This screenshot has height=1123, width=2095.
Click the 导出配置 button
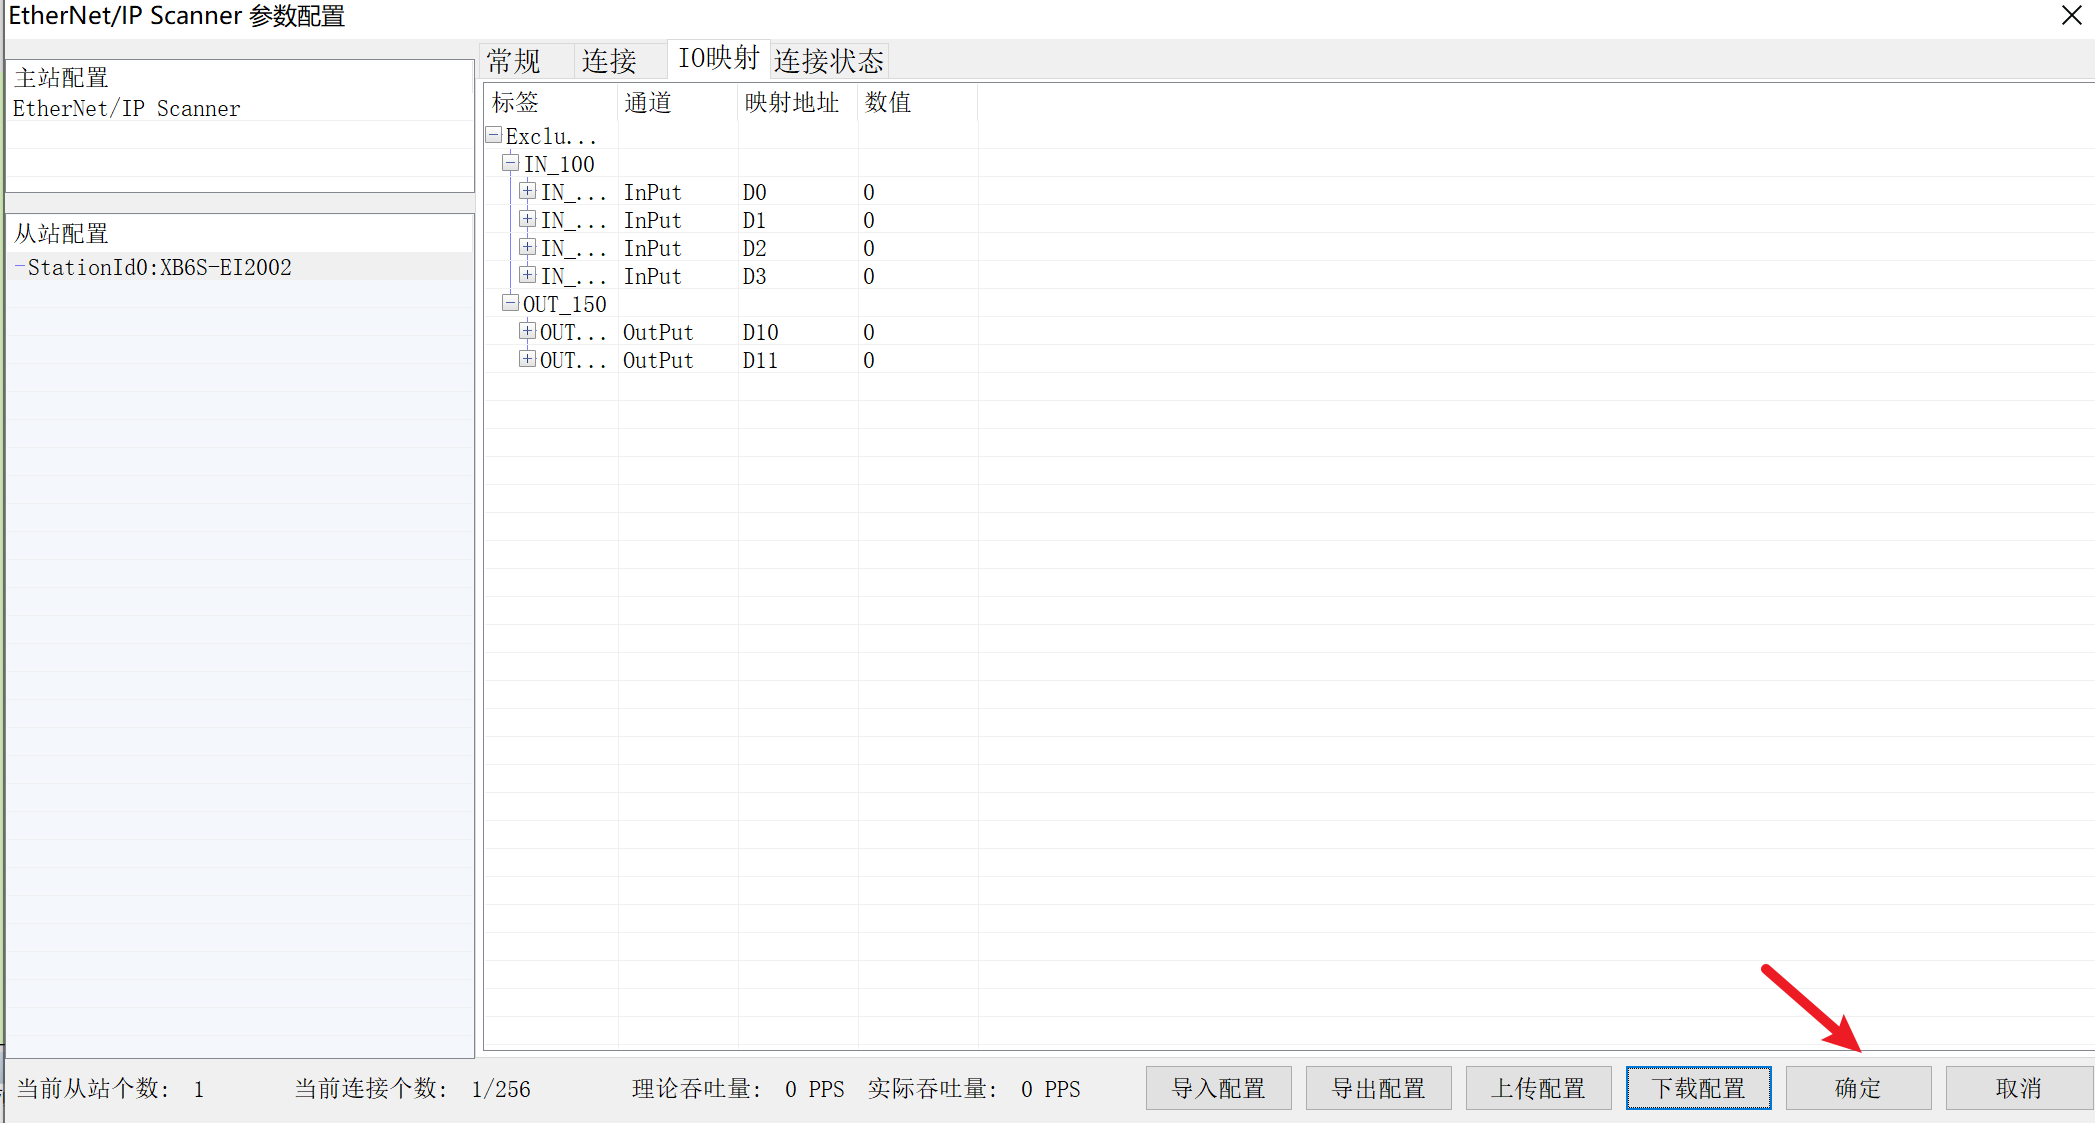point(1378,1088)
